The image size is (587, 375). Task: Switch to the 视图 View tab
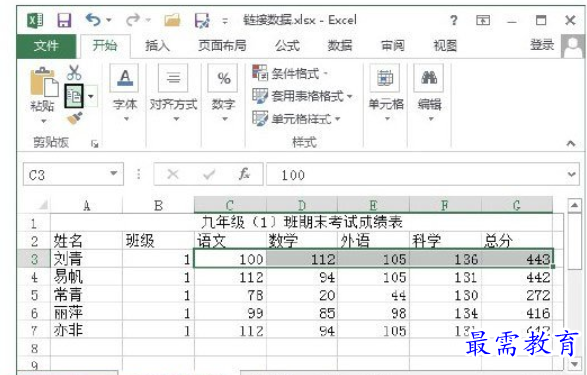click(x=445, y=46)
